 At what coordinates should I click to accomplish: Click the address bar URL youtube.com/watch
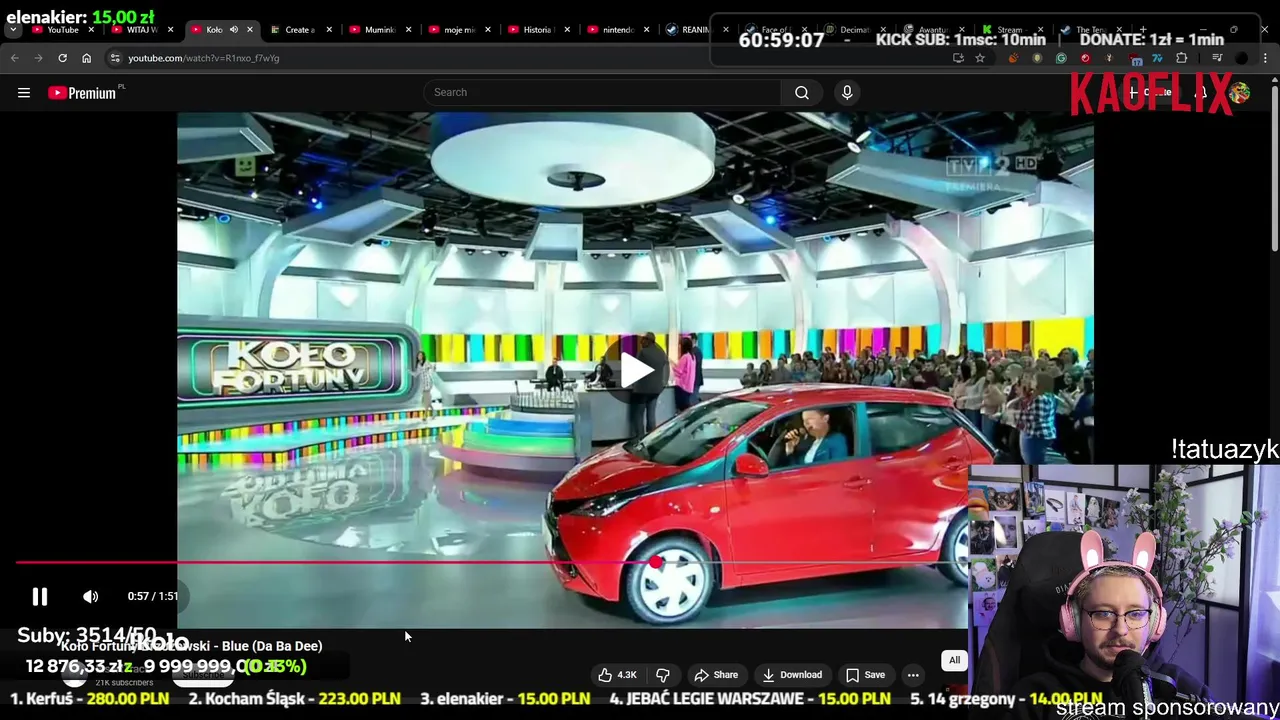[x=204, y=58]
